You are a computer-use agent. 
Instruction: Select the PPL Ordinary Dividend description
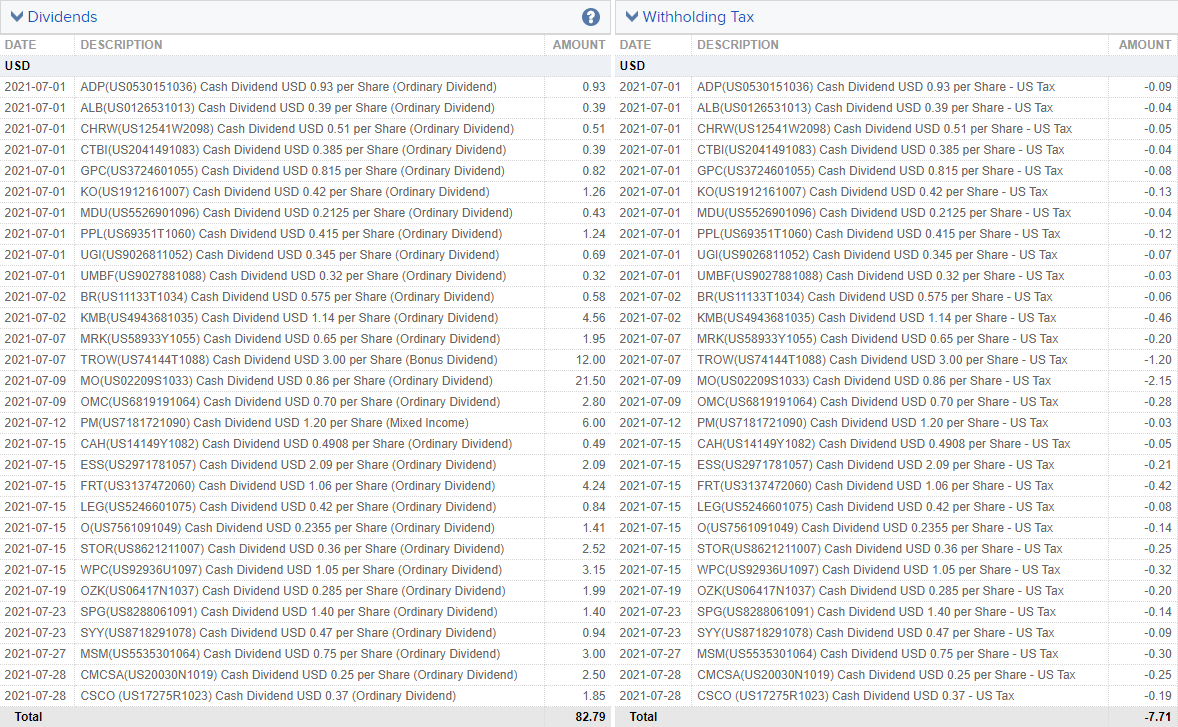(x=291, y=234)
